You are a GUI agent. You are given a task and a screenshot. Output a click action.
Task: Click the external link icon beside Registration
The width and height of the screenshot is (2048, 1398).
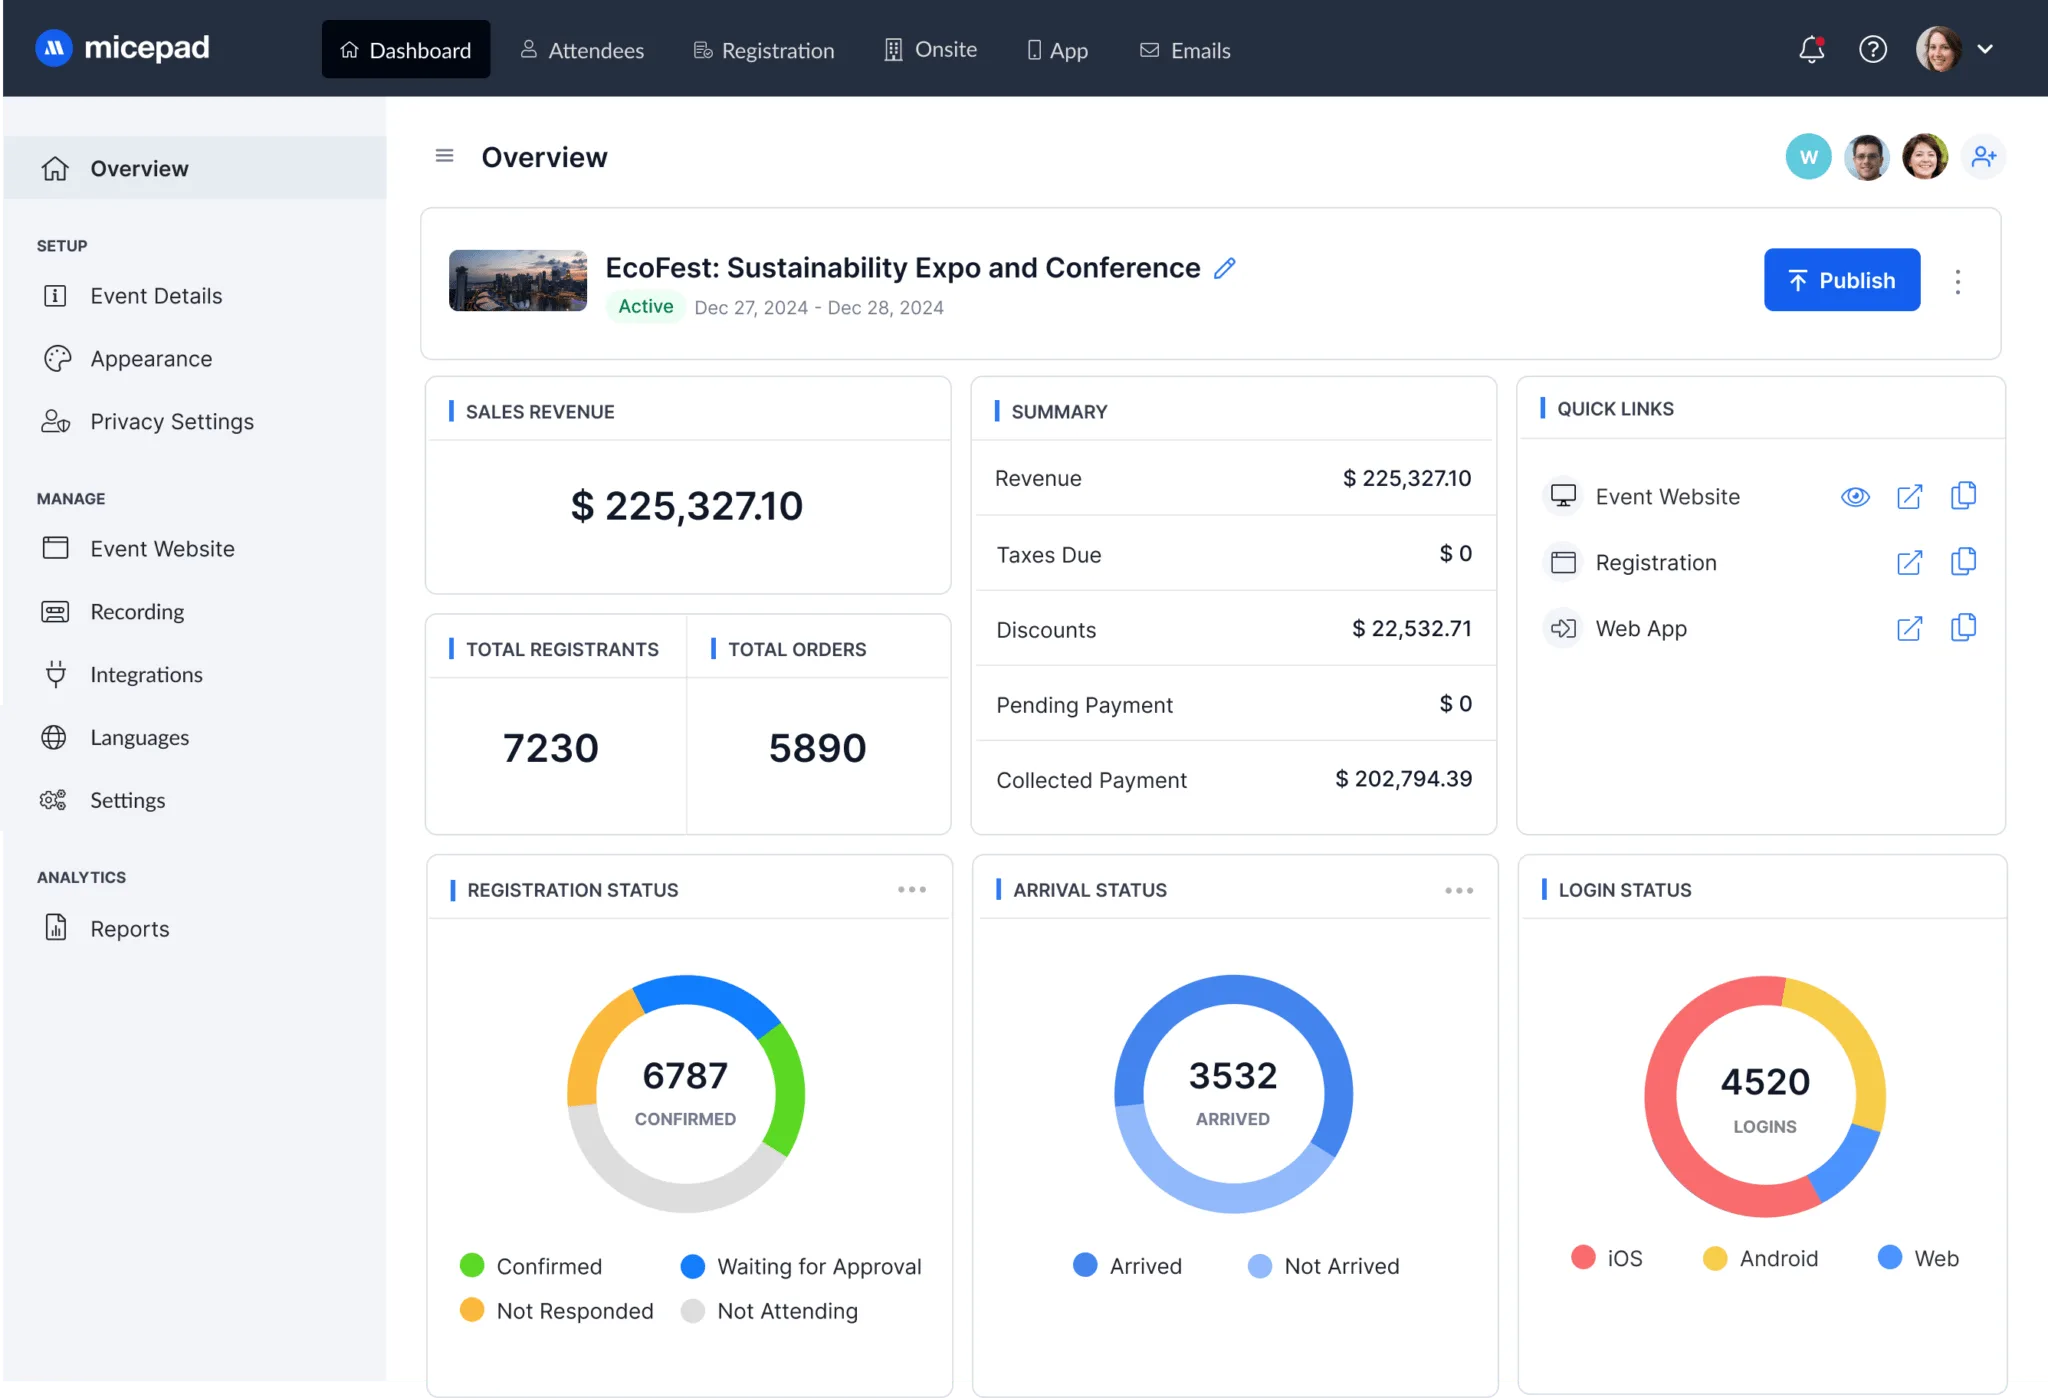(1911, 562)
